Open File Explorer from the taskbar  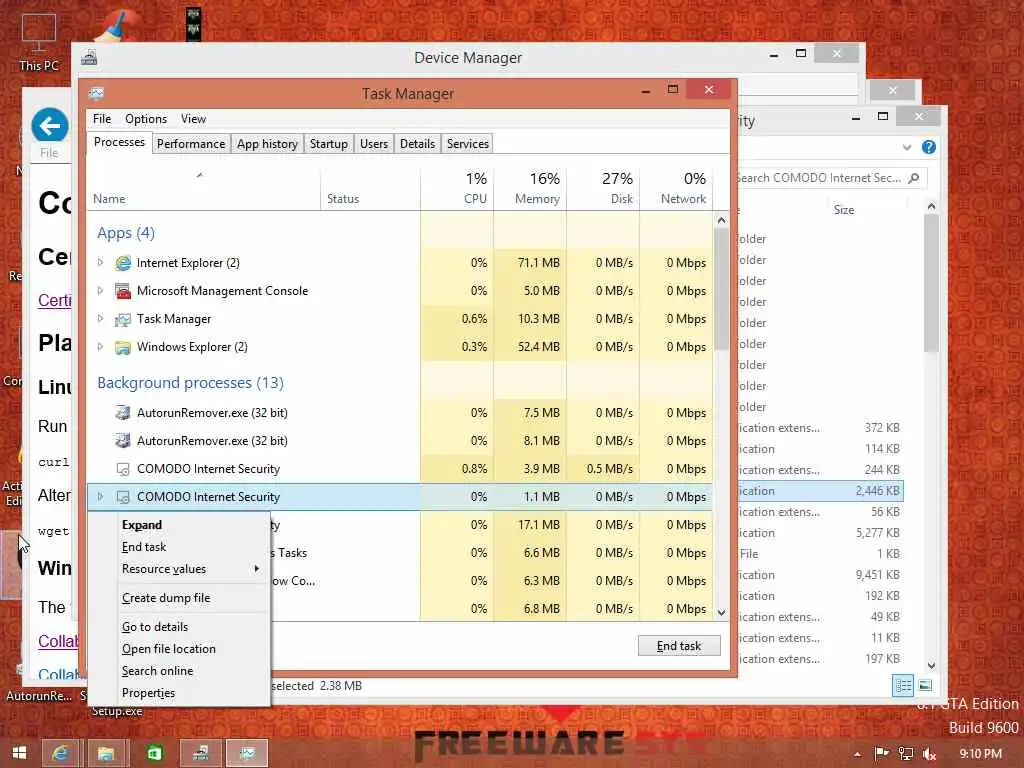(106, 753)
